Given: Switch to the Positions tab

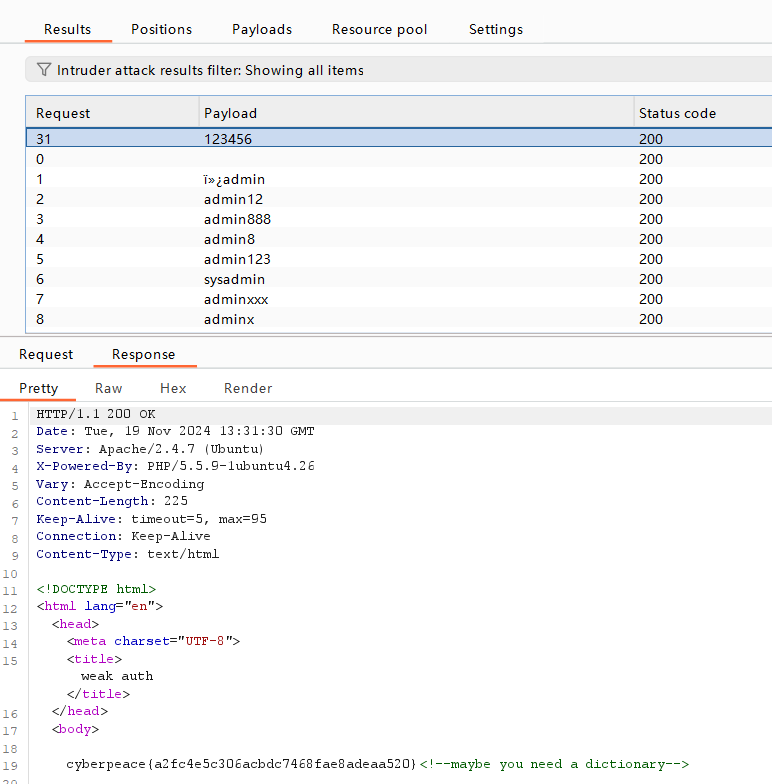Looking at the screenshot, I should tap(162, 30).
